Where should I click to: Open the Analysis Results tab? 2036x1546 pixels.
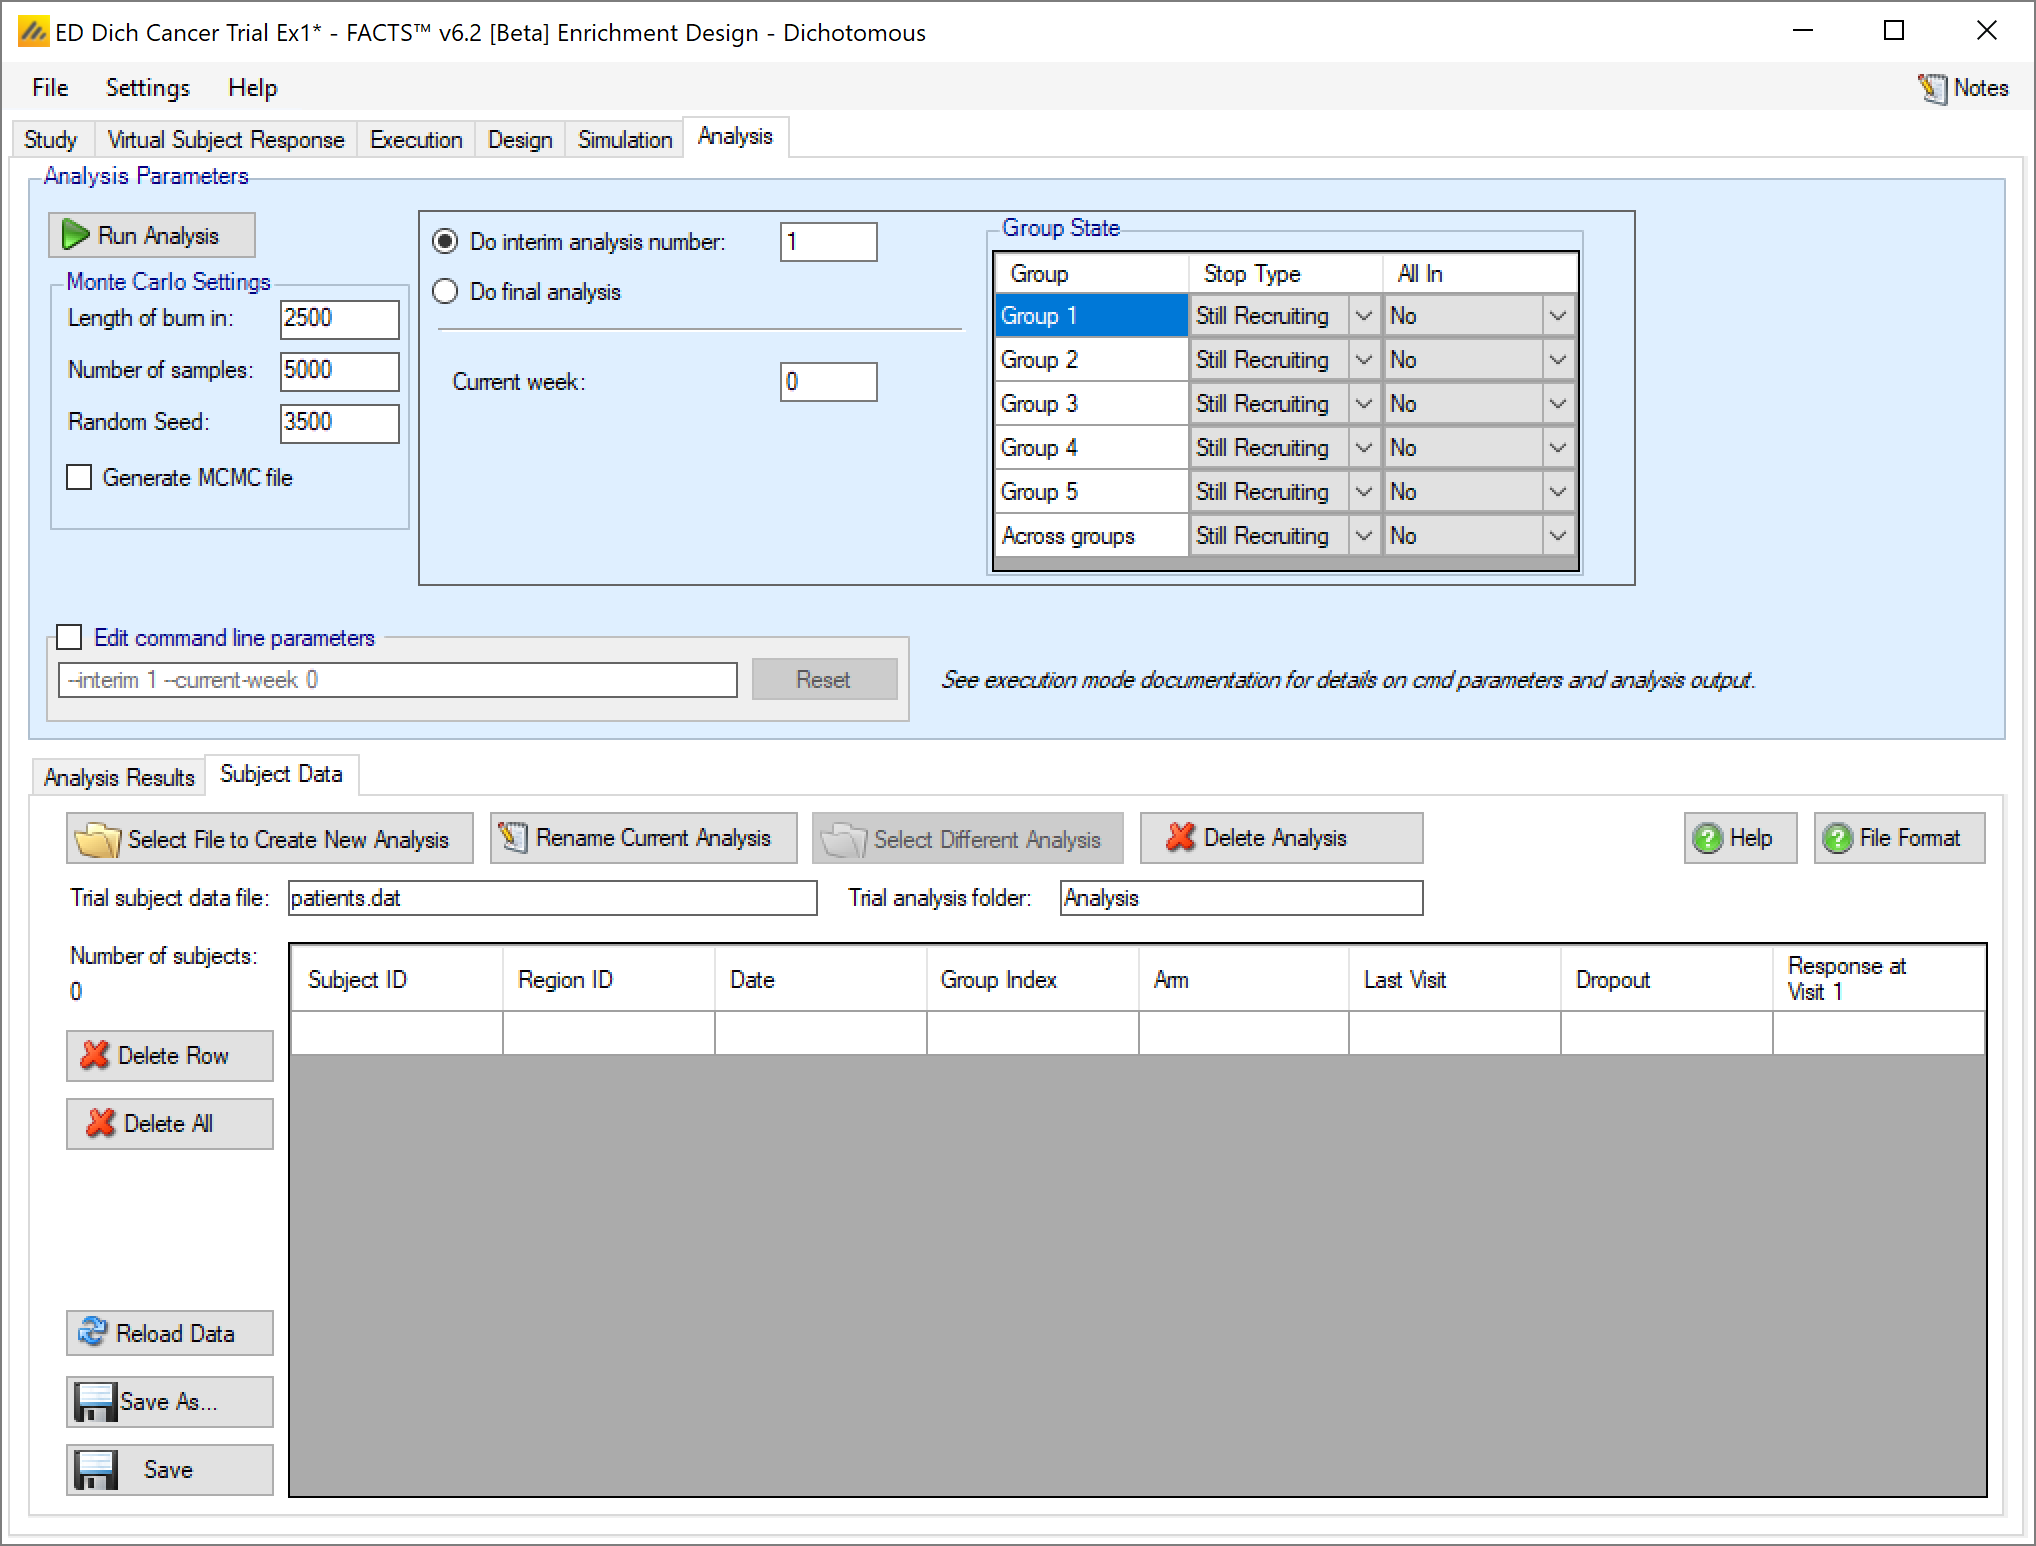pyautogui.click(x=119, y=777)
